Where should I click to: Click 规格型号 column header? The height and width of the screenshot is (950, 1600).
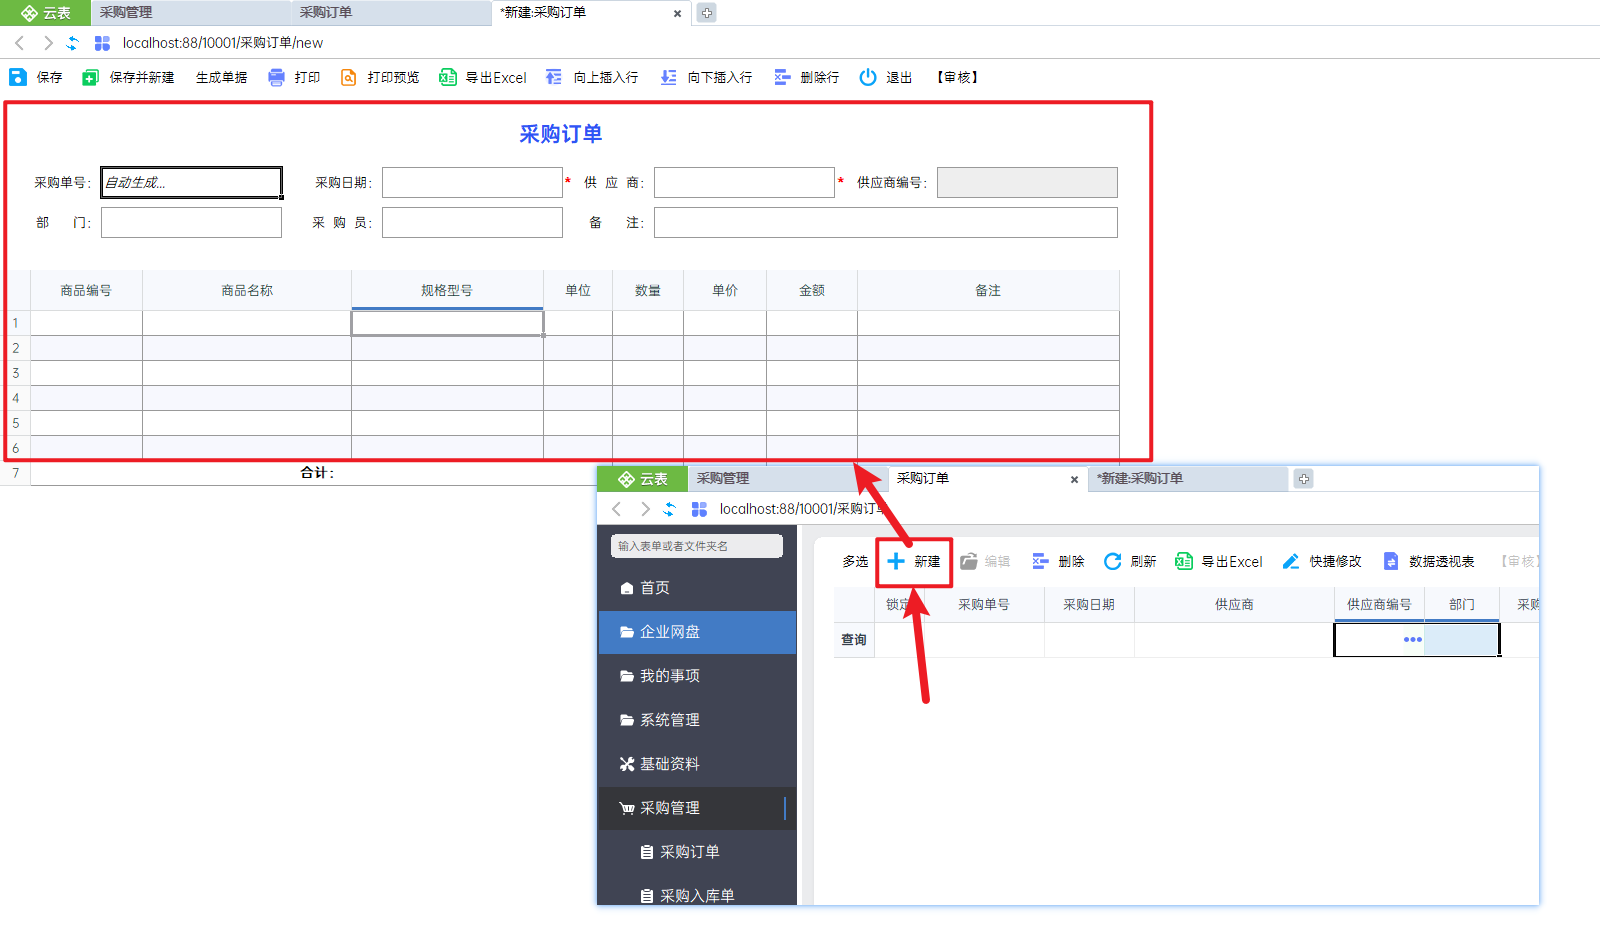tap(447, 290)
